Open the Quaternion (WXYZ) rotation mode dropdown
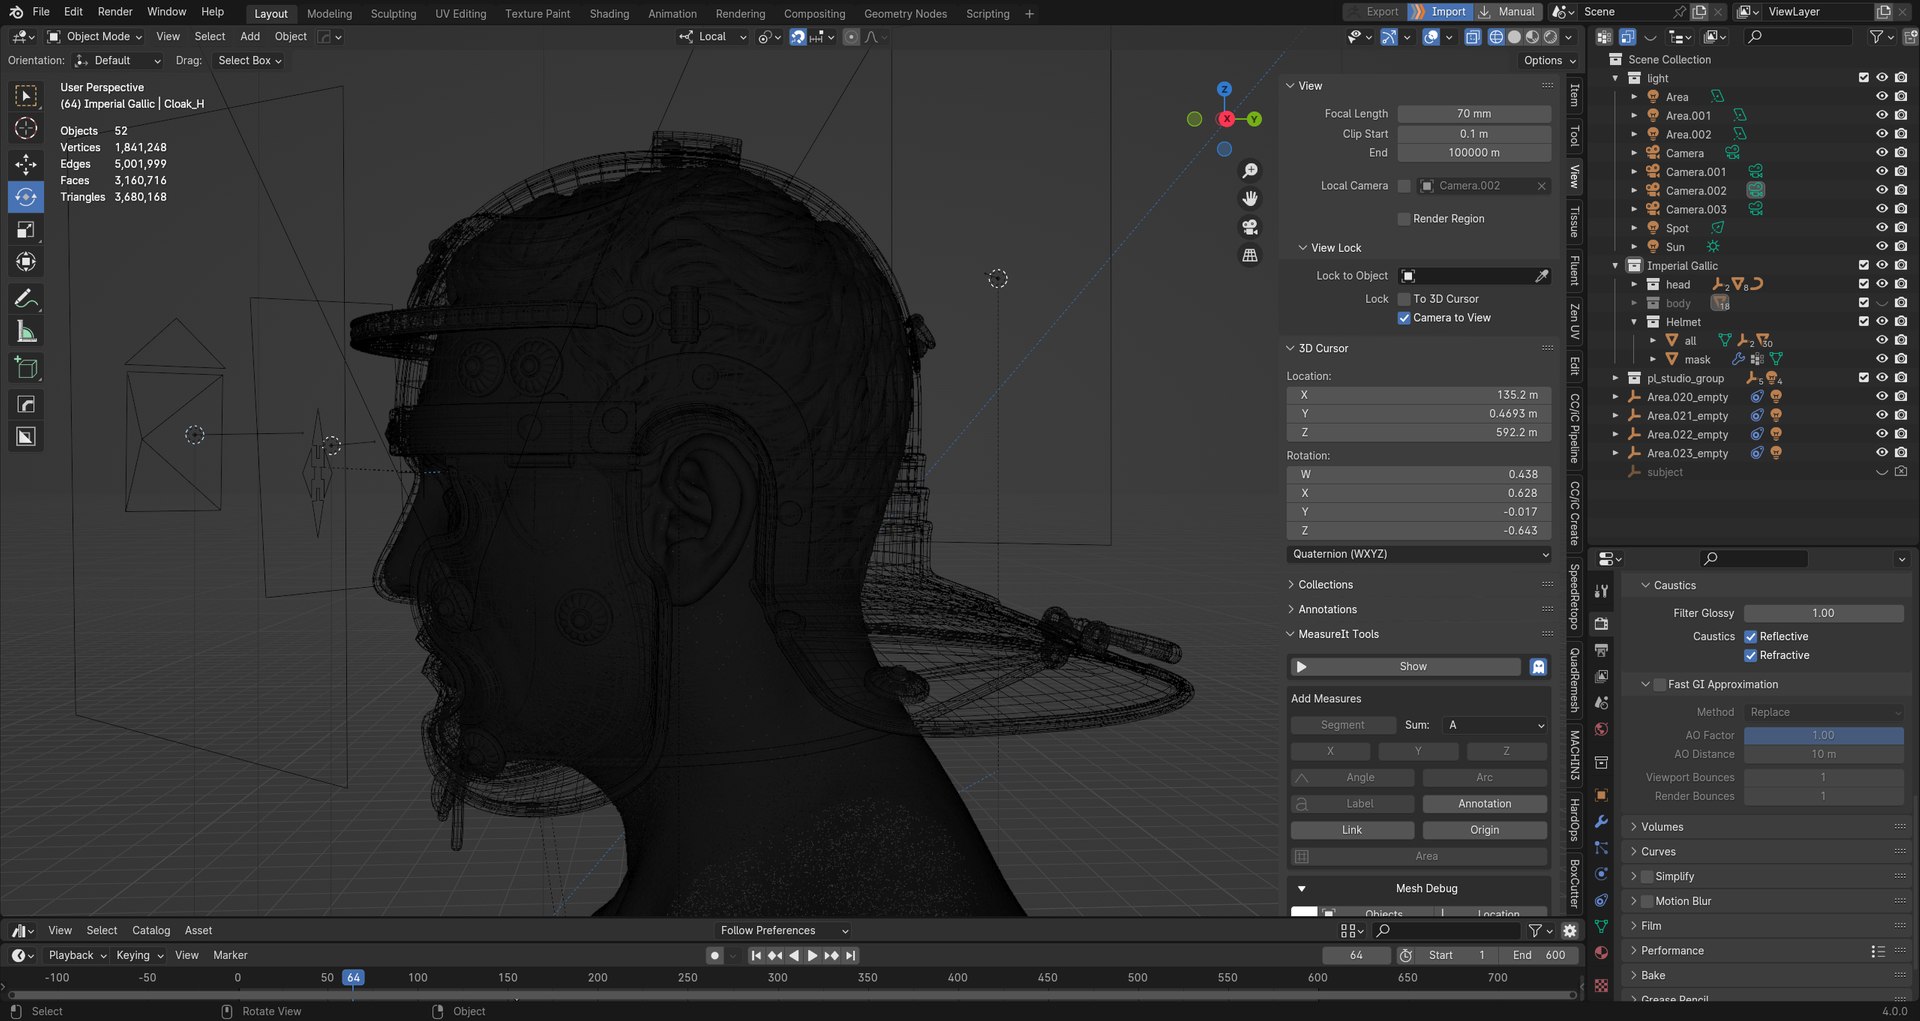The width and height of the screenshot is (1920, 1021). (1418, 554)
